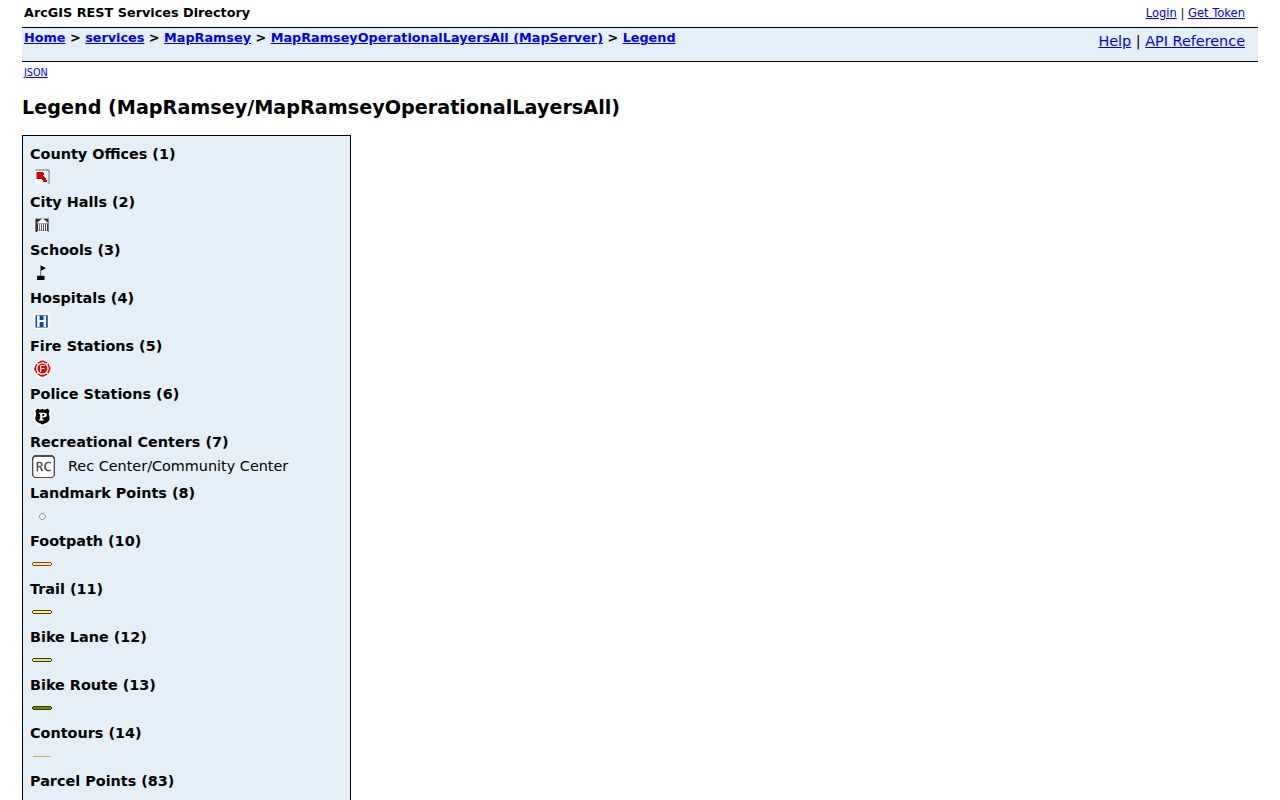
Task: Click the Trail yellow line symbol
Action: 42,612
